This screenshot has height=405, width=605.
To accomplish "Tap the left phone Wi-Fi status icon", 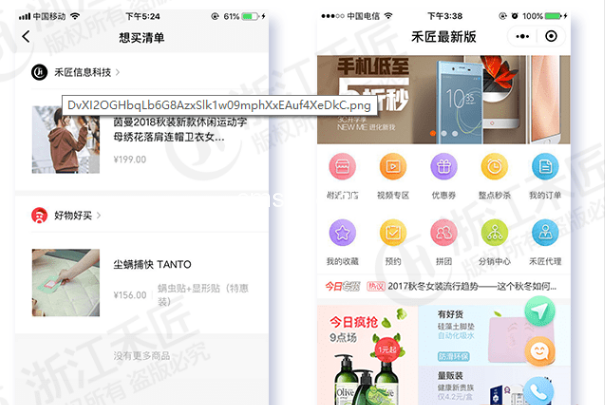I will click(x=75, y=16).
